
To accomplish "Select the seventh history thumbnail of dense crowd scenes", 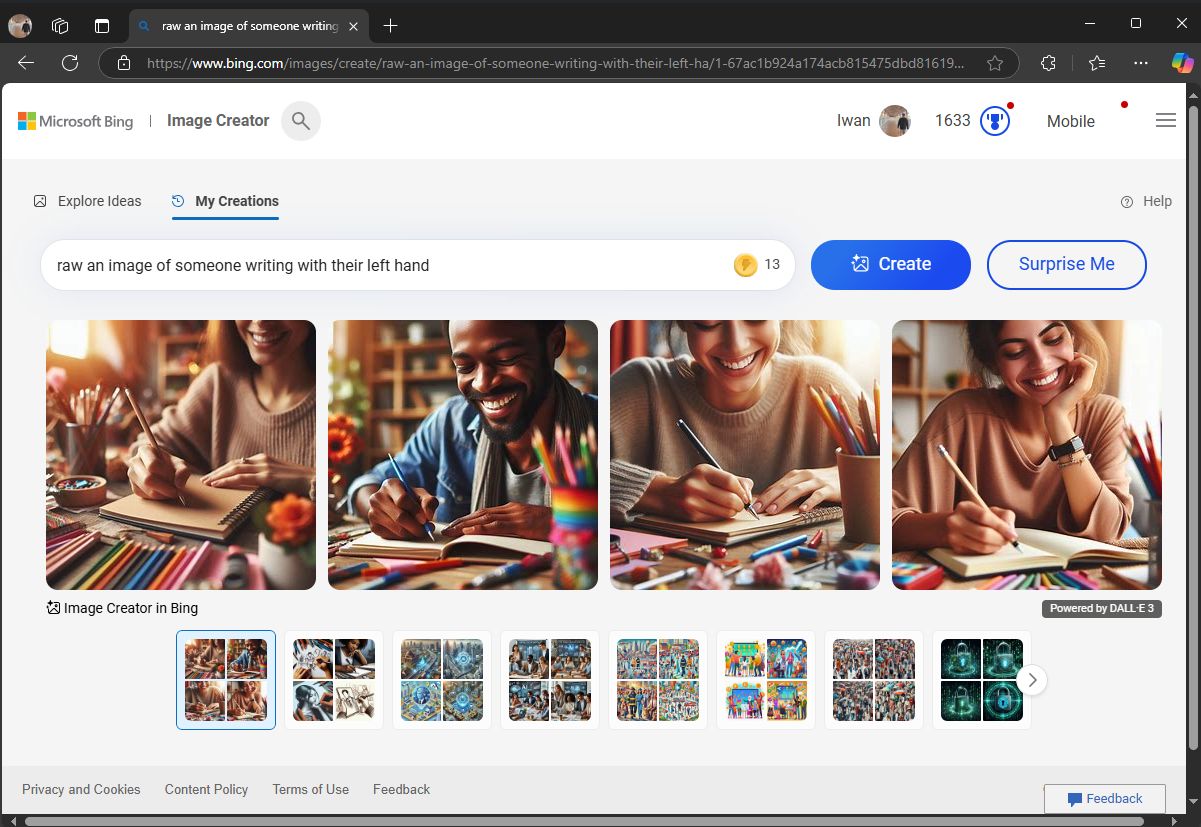I will tap(874, 680).
